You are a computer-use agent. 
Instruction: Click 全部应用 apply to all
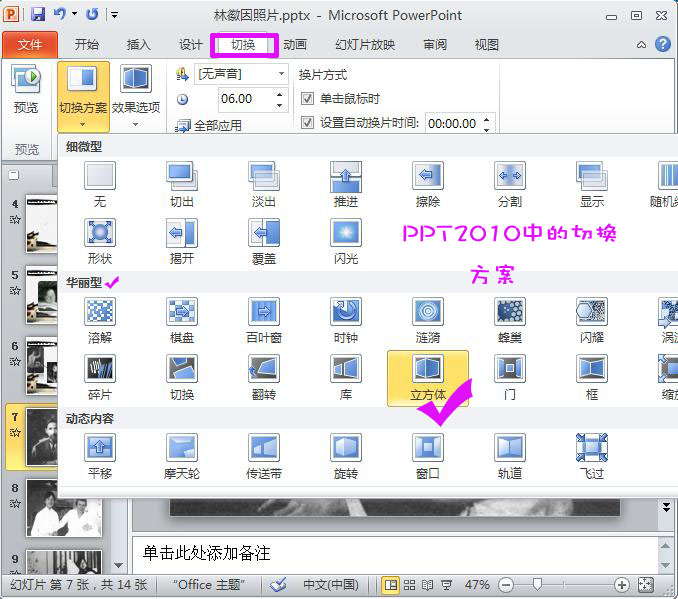coord(209,126)
